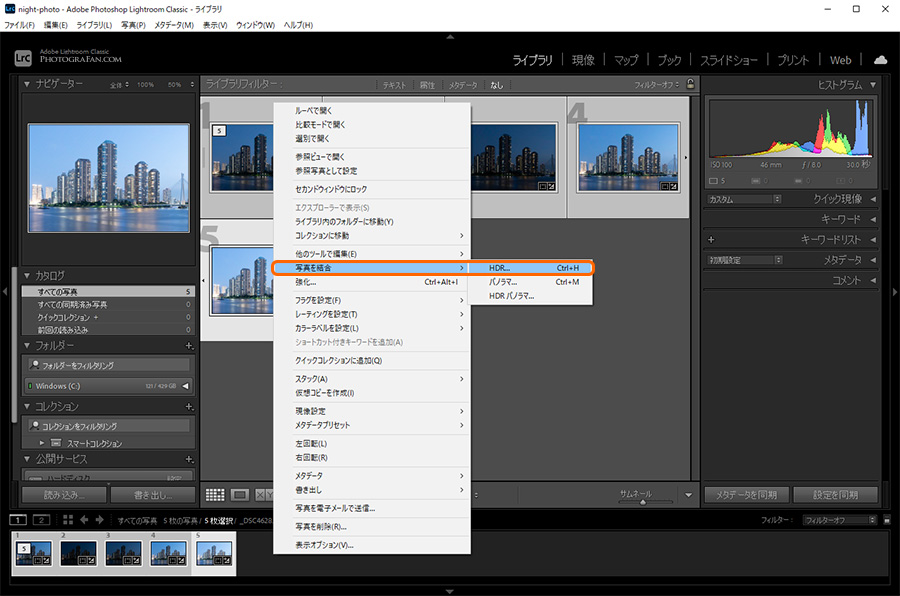Click the filmstrip grid shortcut icon

[68, 520]
